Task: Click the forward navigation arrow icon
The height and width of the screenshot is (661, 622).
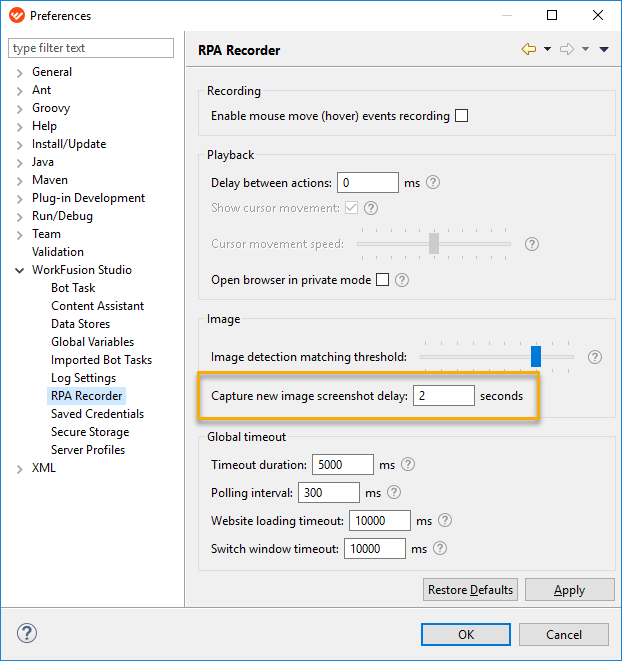Action: 567,49
